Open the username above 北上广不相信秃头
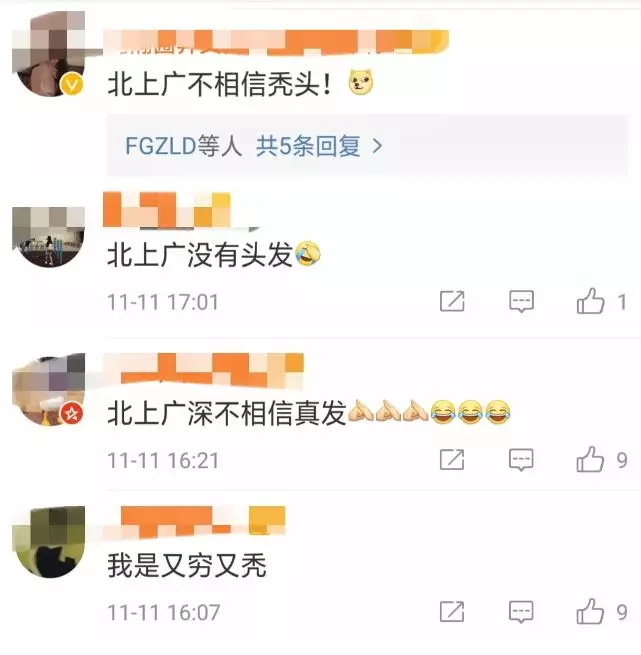Image resolution: width=641 pixels, height=655 pixels. (276, 42)
